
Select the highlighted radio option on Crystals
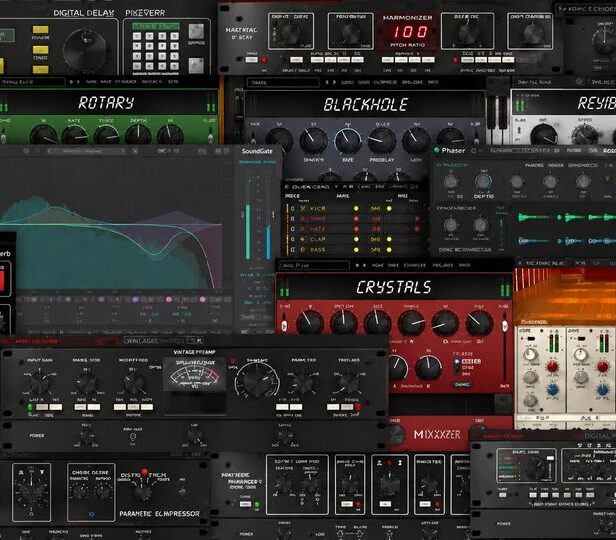point(457,361)
